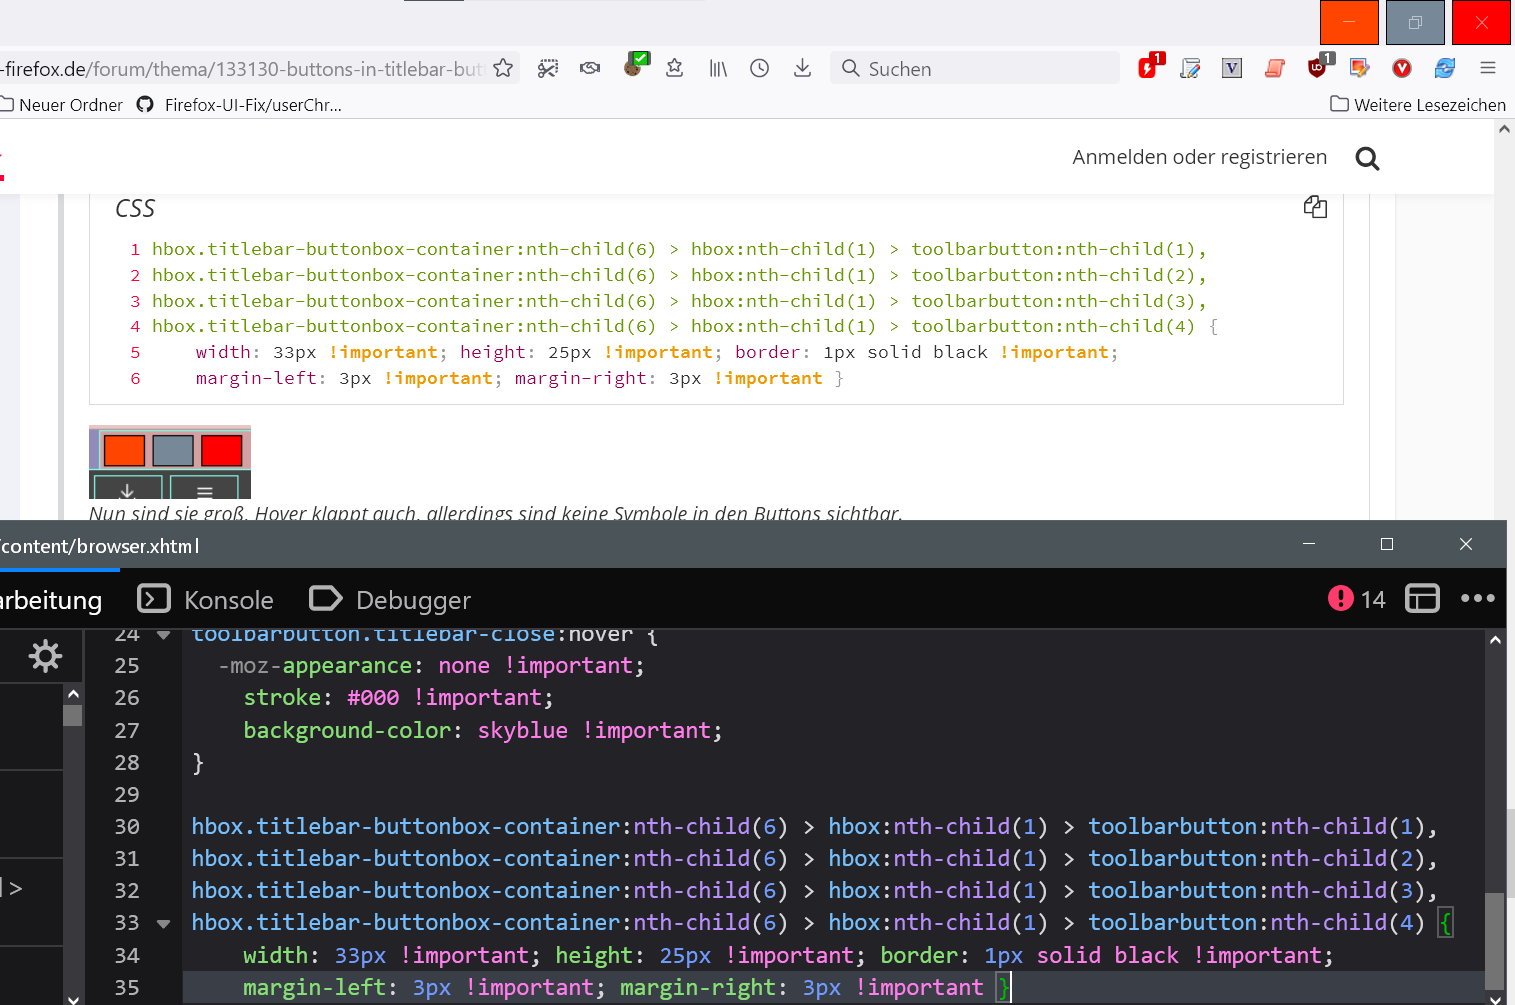Bookmark this page with the star icon

[503, 68]
